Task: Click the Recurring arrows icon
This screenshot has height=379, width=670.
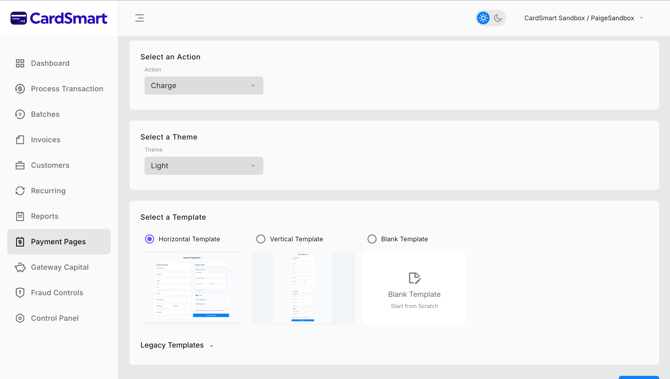Action: click(x=20, y=191)
